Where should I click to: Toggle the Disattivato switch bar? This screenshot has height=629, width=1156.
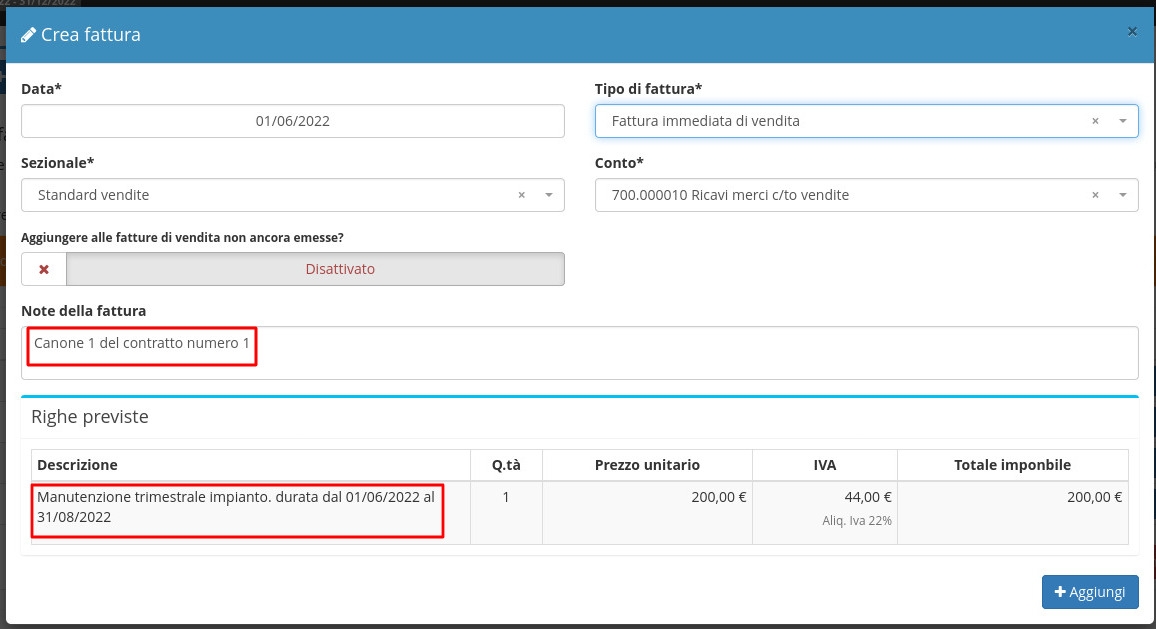coord(315,269)
